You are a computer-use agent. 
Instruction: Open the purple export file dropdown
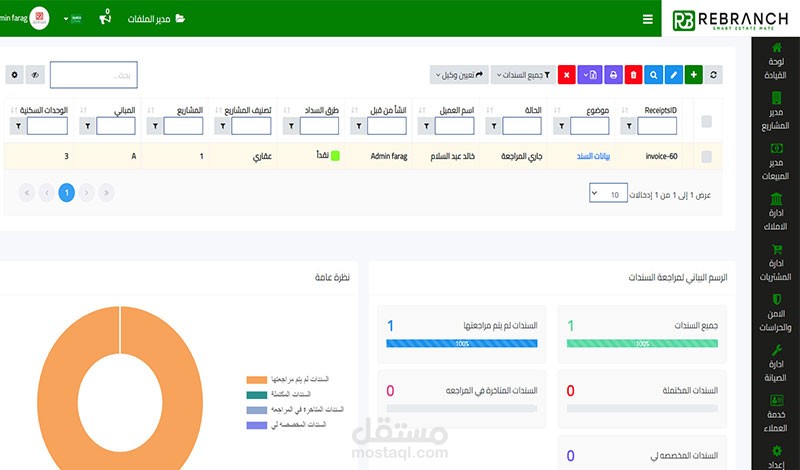[x=590, y=75]
